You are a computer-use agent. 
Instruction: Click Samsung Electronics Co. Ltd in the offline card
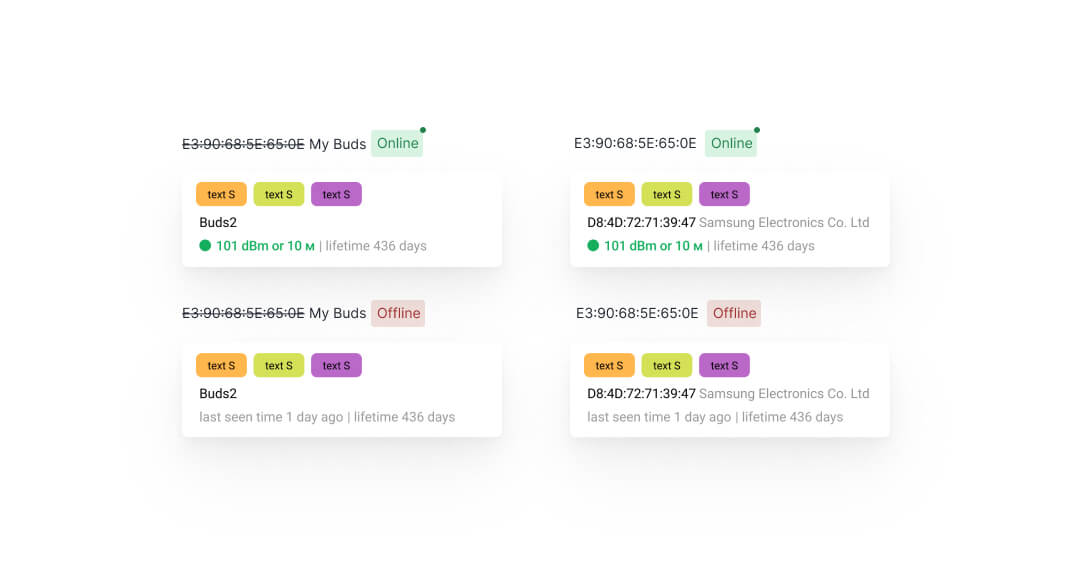[x=784, y=394]
